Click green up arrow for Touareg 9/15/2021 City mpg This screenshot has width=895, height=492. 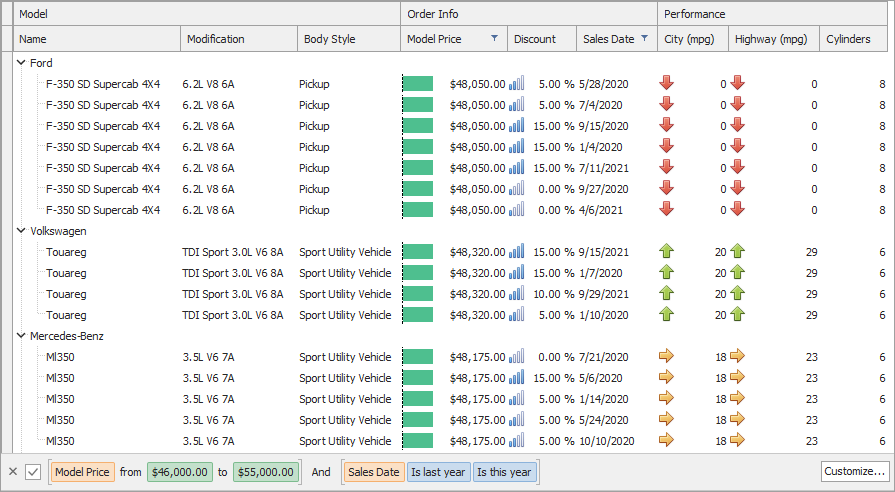coord(667,251)
